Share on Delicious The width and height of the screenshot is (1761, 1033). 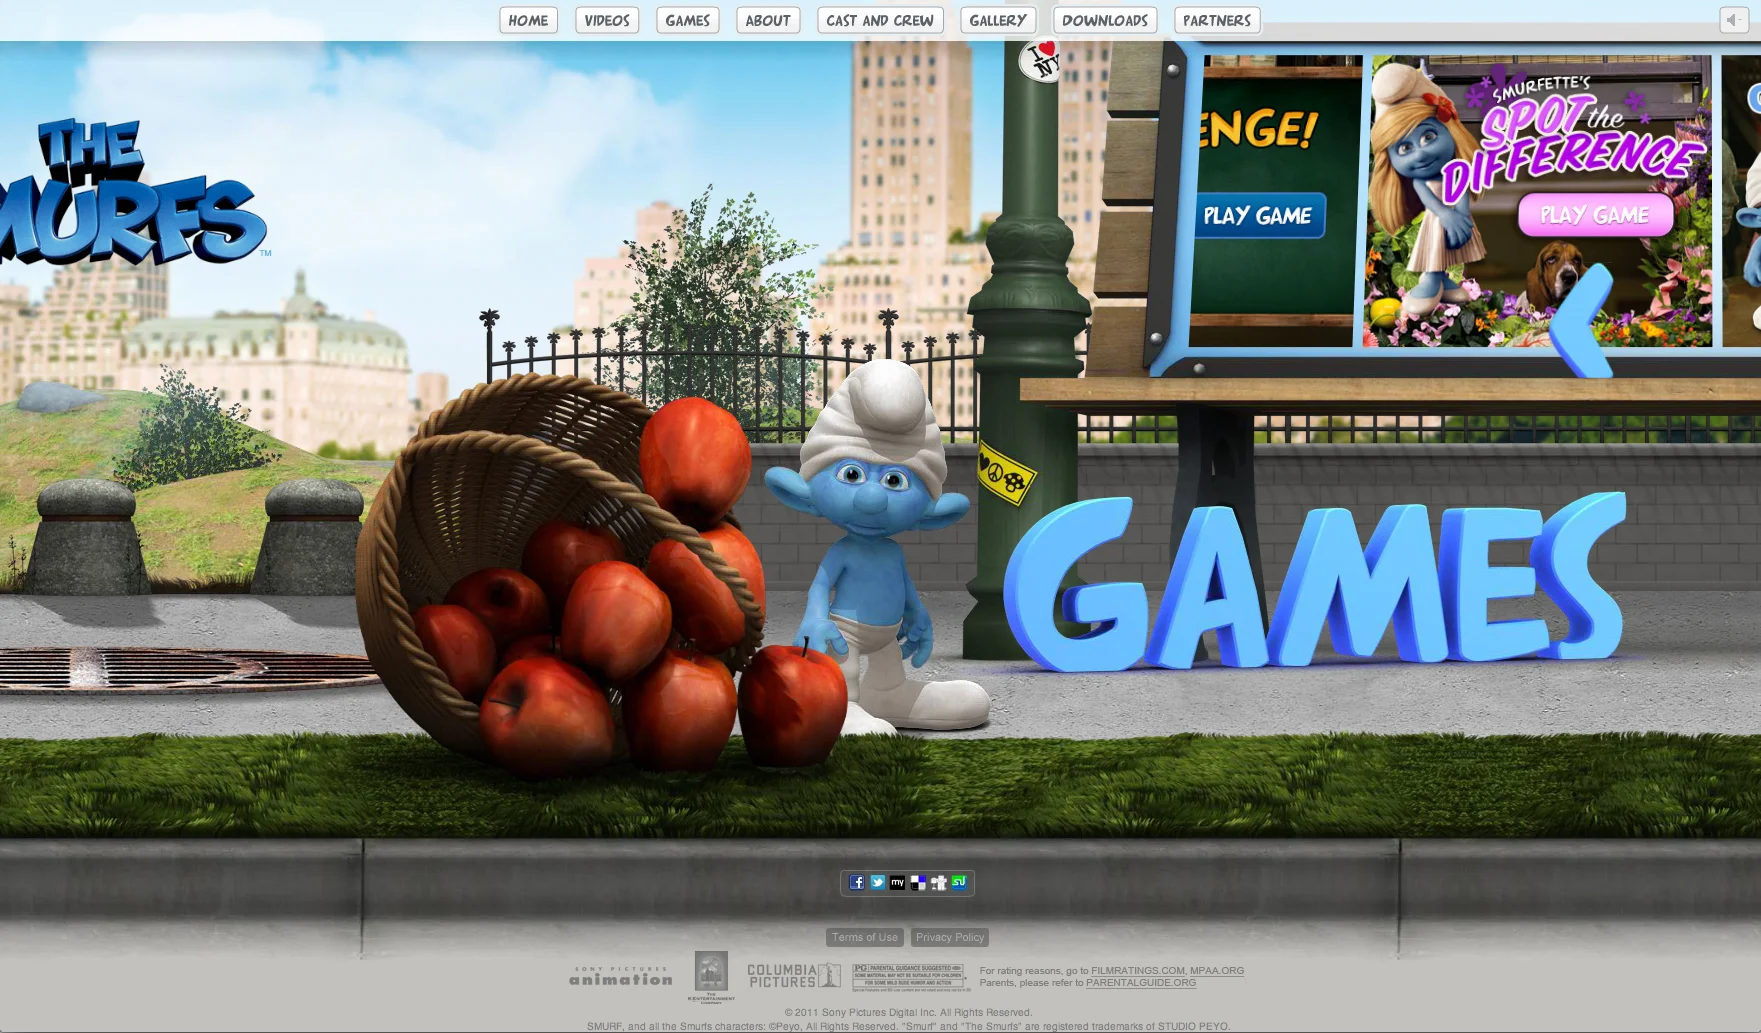click(x=918, y=882)
